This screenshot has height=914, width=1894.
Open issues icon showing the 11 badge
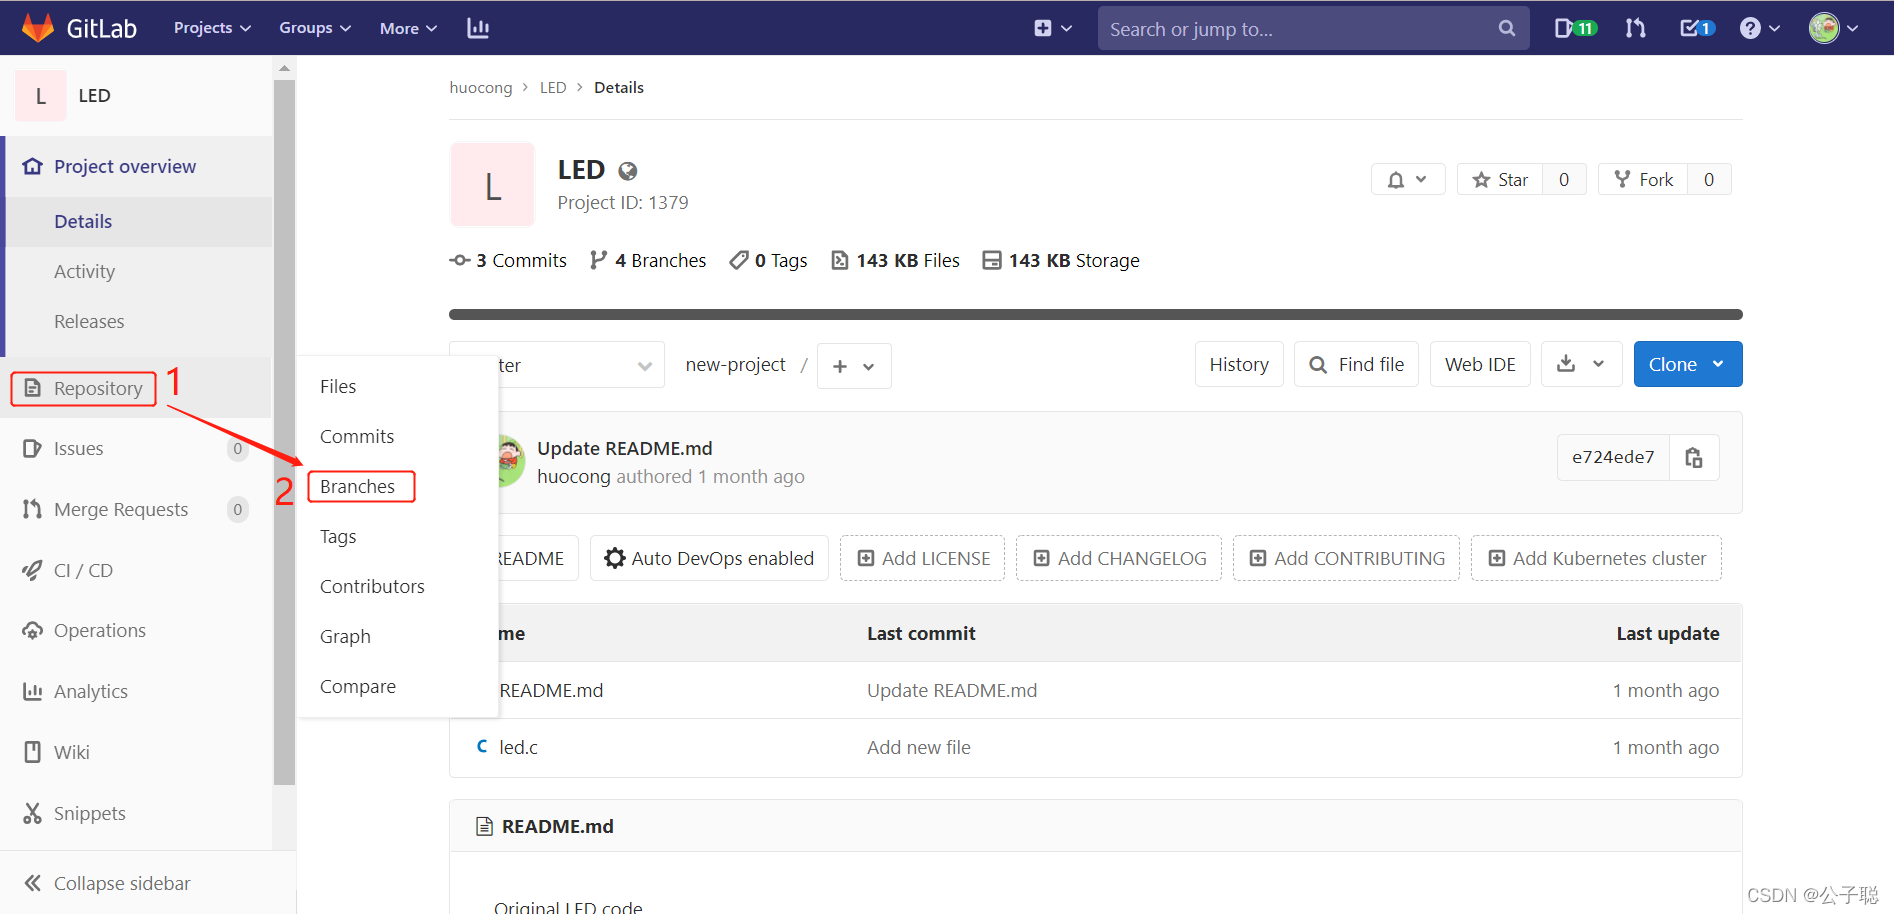coord(1575,28)
